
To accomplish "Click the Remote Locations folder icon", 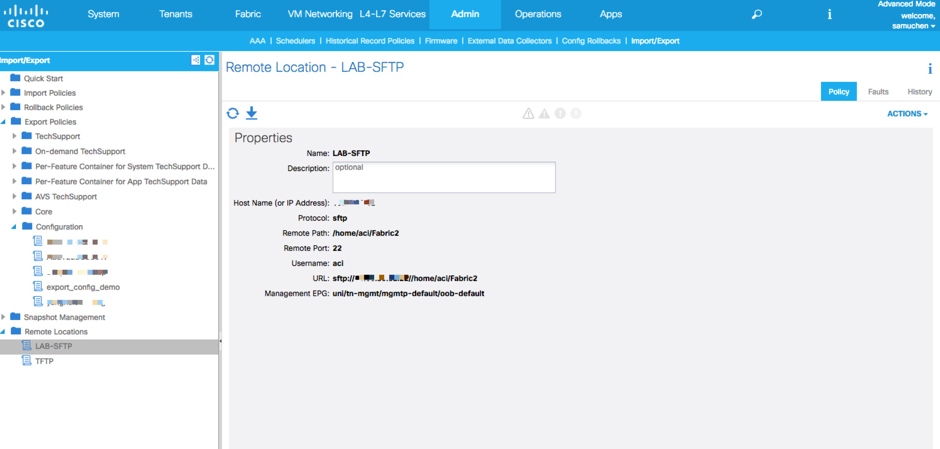I will point(16,332).
